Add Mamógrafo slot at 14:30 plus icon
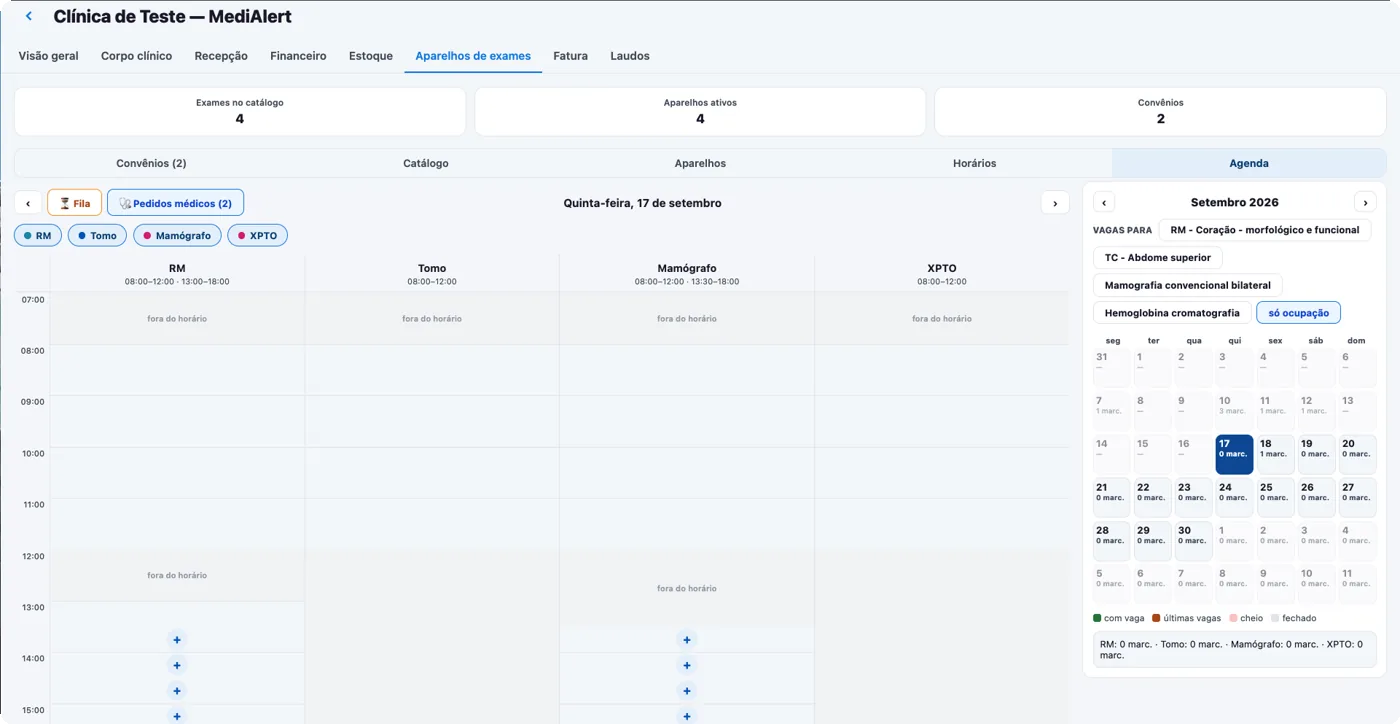 [x=687, y=691]
